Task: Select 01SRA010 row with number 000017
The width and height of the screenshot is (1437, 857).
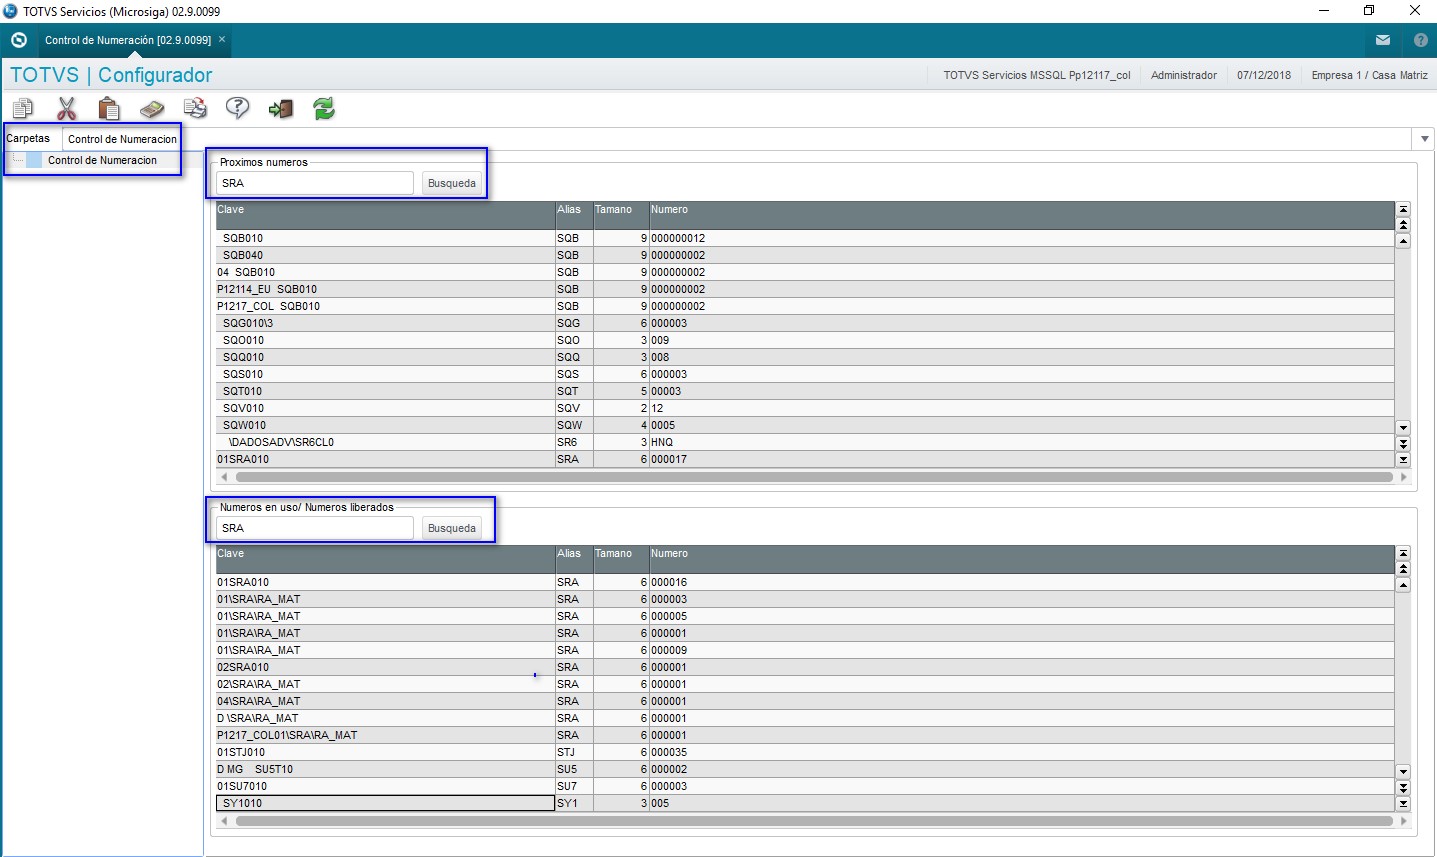Action: pos(805,459)
